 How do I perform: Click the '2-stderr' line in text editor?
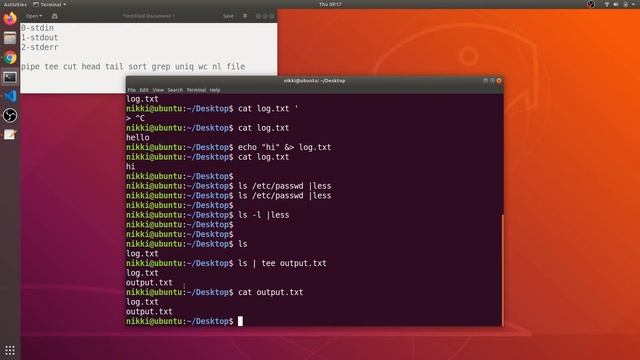click(40, 47)
